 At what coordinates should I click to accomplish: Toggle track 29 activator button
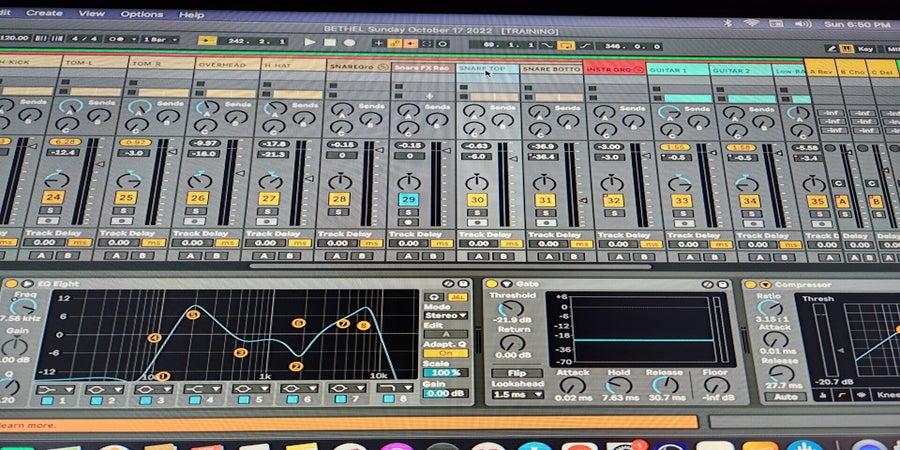(x=408, y=200)
